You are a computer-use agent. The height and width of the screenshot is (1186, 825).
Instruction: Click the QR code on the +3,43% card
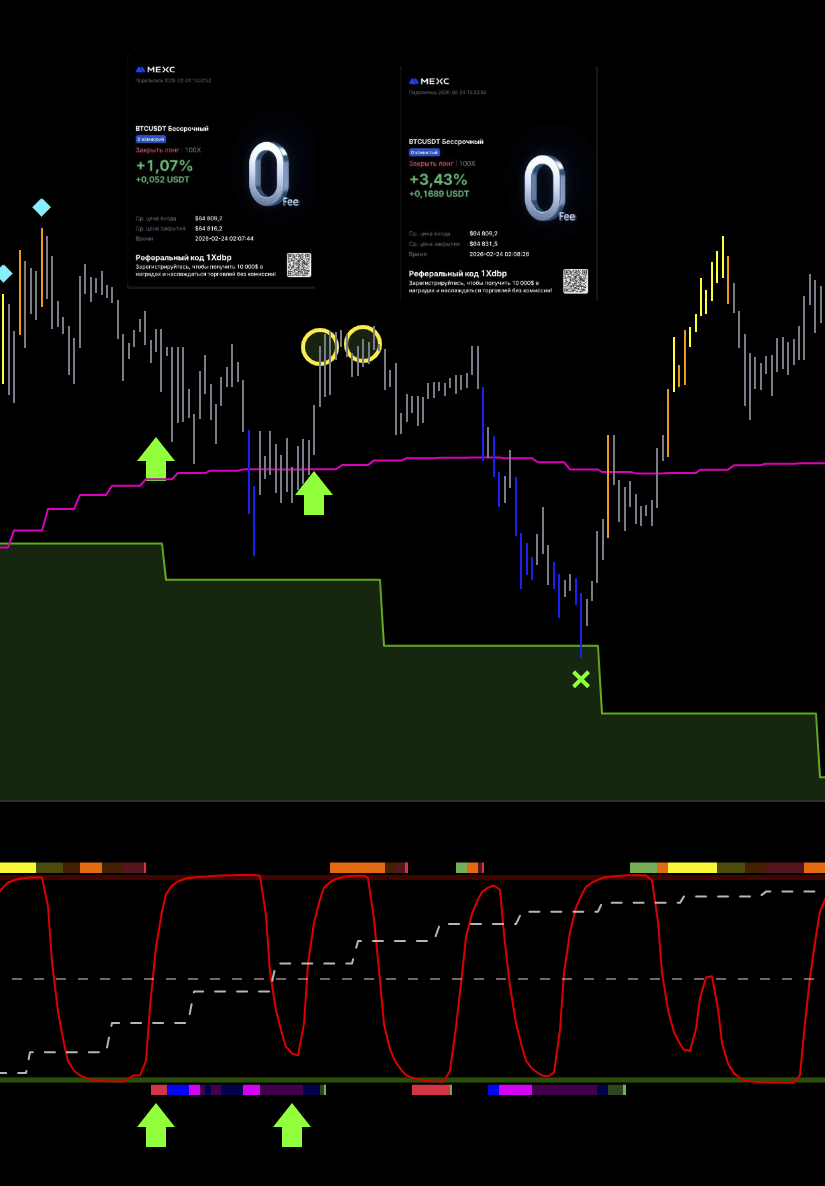click(x=575, y=281)
